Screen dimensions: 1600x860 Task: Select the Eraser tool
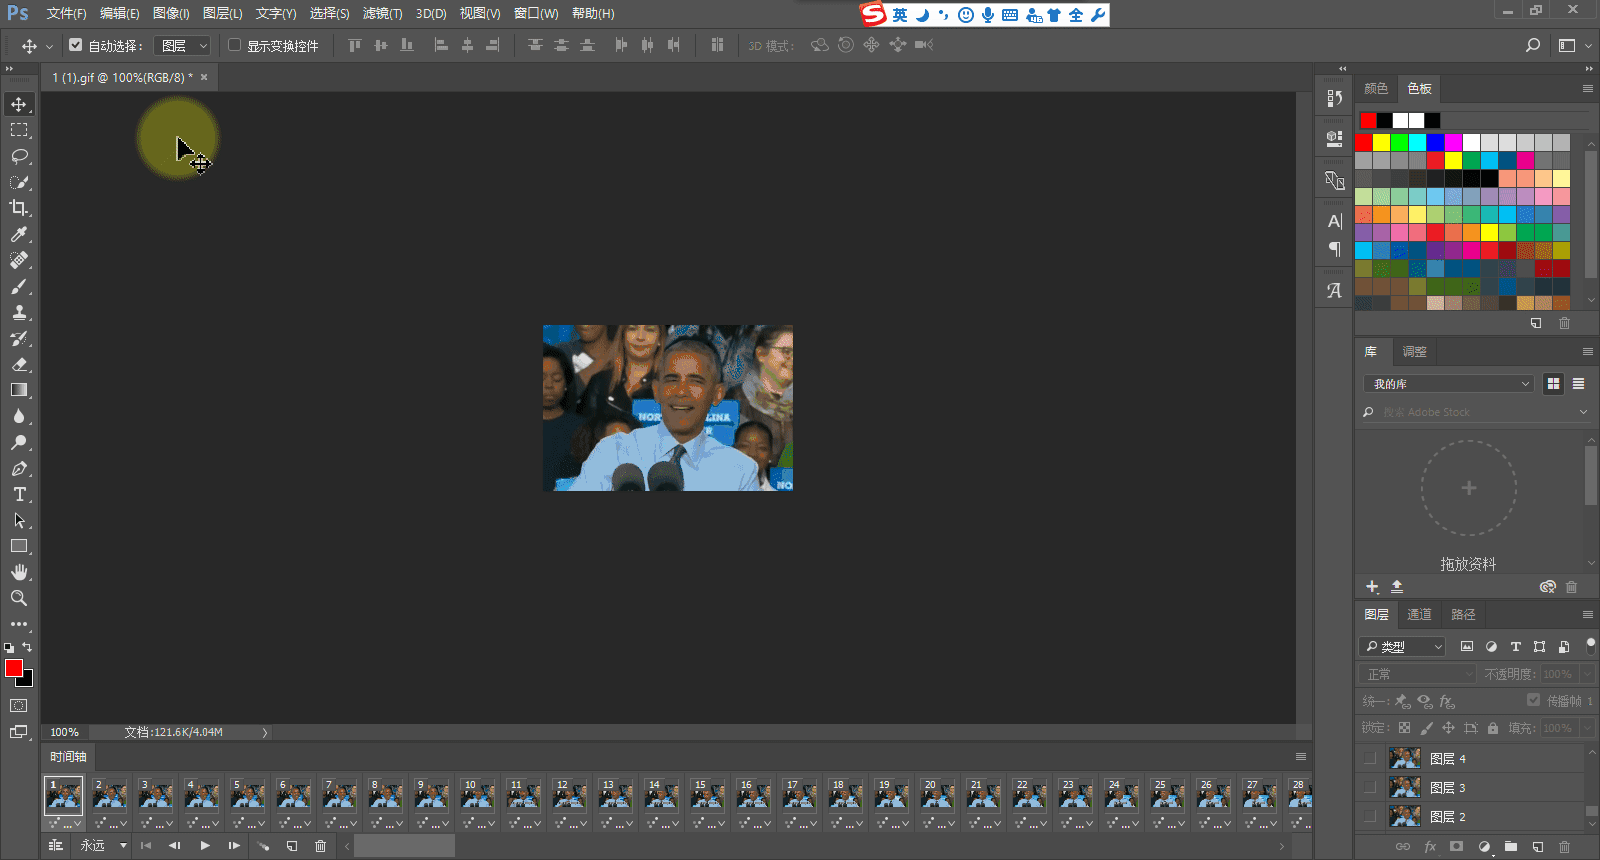[19, 364]
